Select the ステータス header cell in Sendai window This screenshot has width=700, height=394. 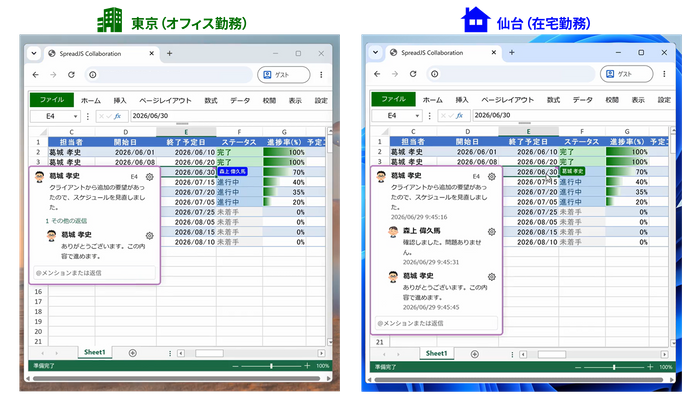tap(582, 142)
